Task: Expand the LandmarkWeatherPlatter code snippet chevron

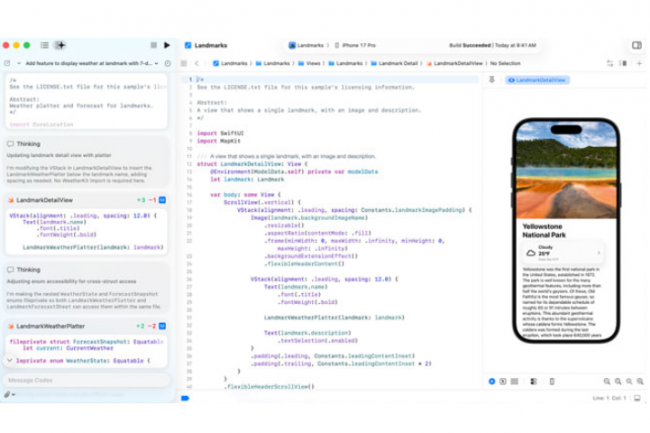Action: tap(10, 359)
